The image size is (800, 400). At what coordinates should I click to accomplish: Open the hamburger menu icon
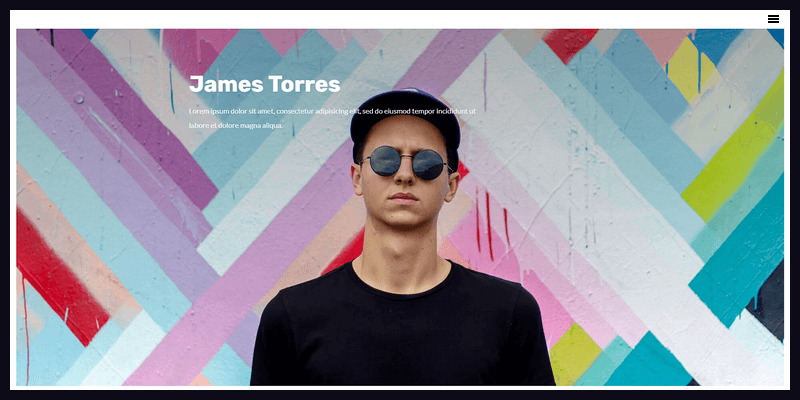(773, 19)
